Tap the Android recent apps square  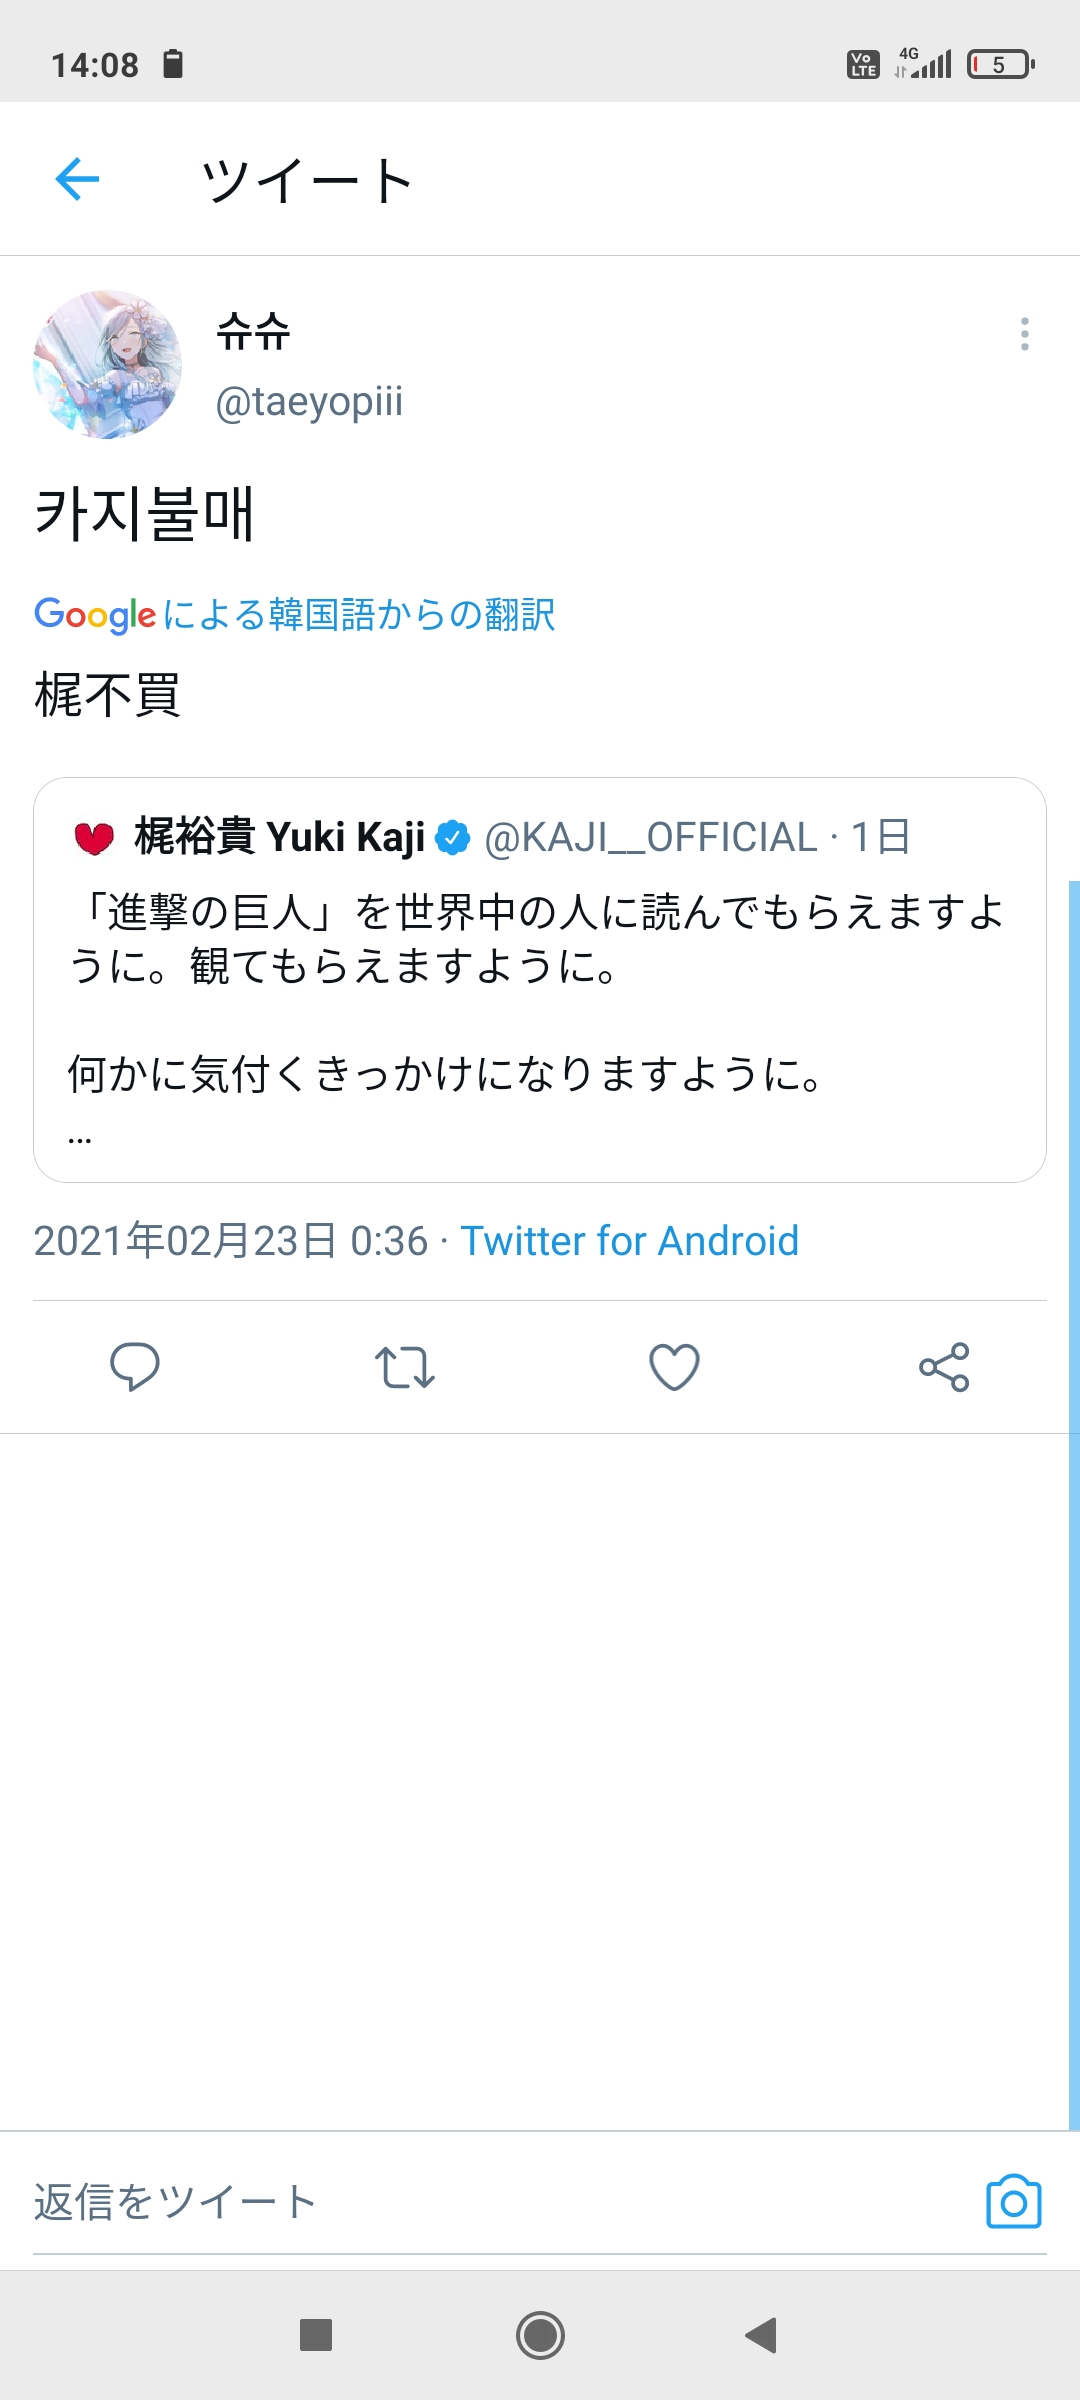click(316, 2336)
